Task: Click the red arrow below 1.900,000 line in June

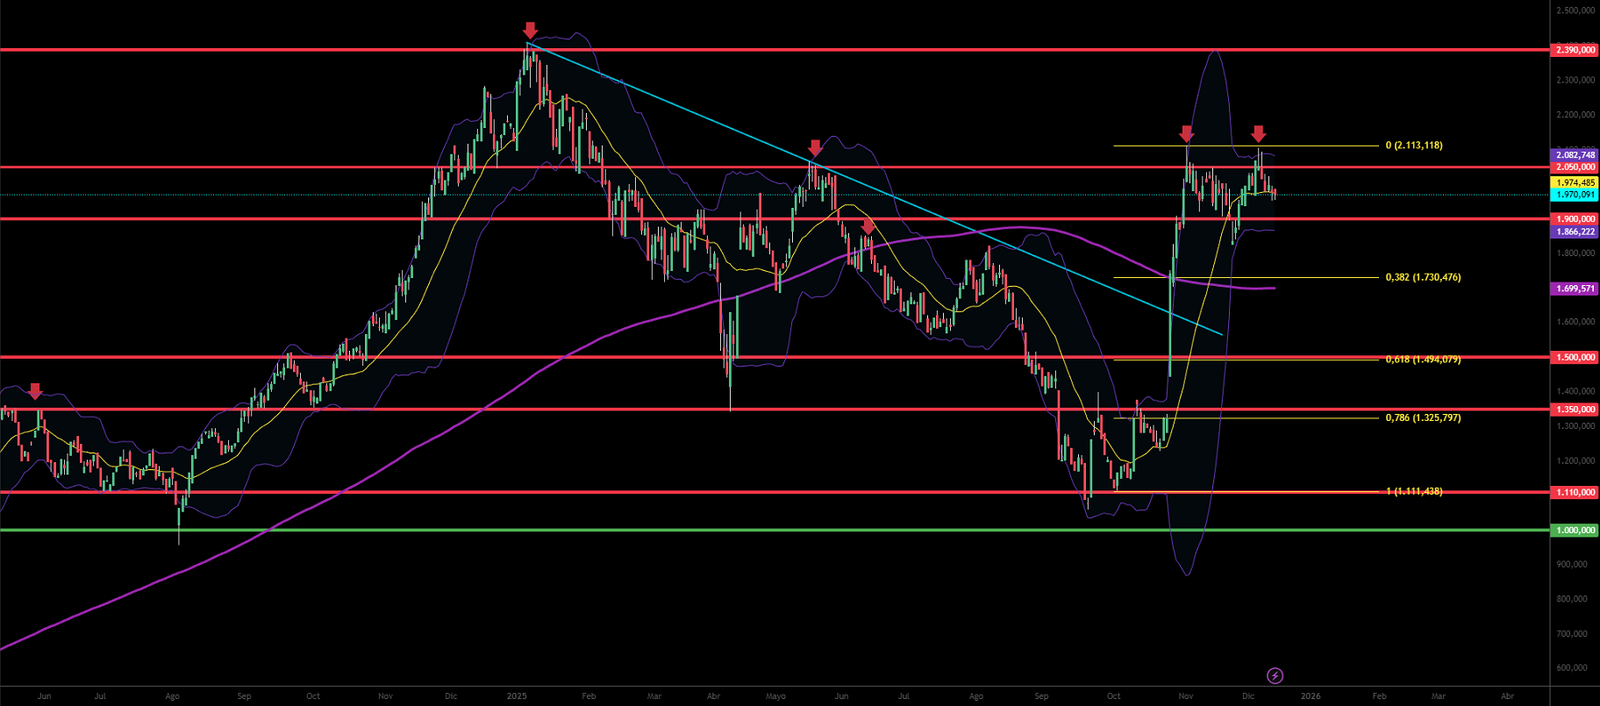Action: [x=868, y=227]
